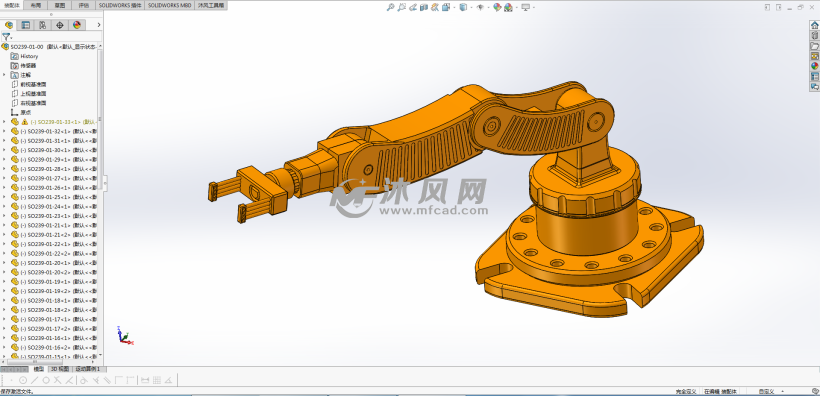Switch to the 3D 视图 bottom tab
Screen dimensions: 820x396
(59, 369)
